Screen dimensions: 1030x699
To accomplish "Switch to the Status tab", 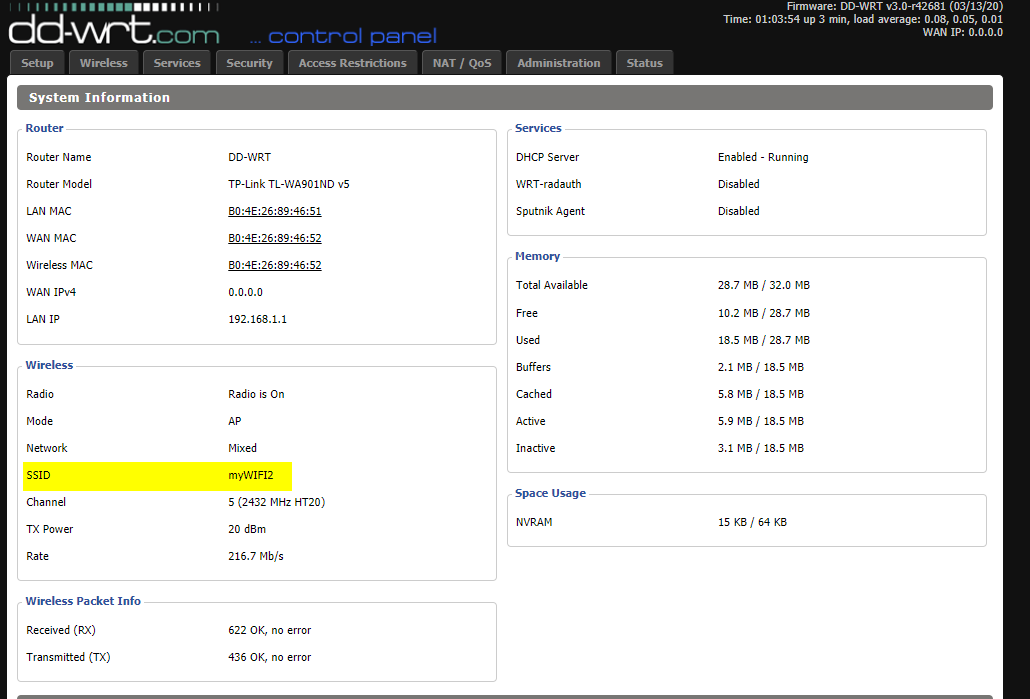I will tap(644, 63).
